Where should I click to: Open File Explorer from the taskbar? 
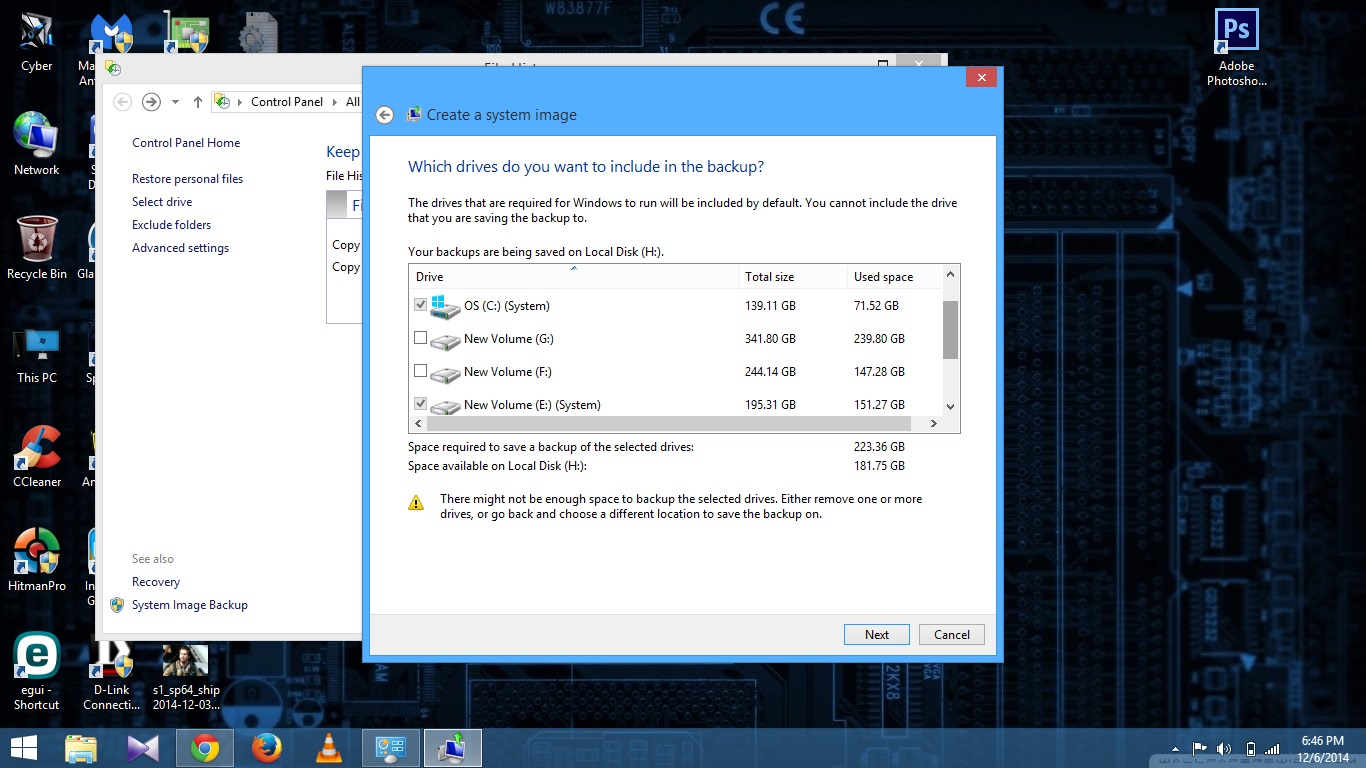pyautogui.click(x=80, y=748)
